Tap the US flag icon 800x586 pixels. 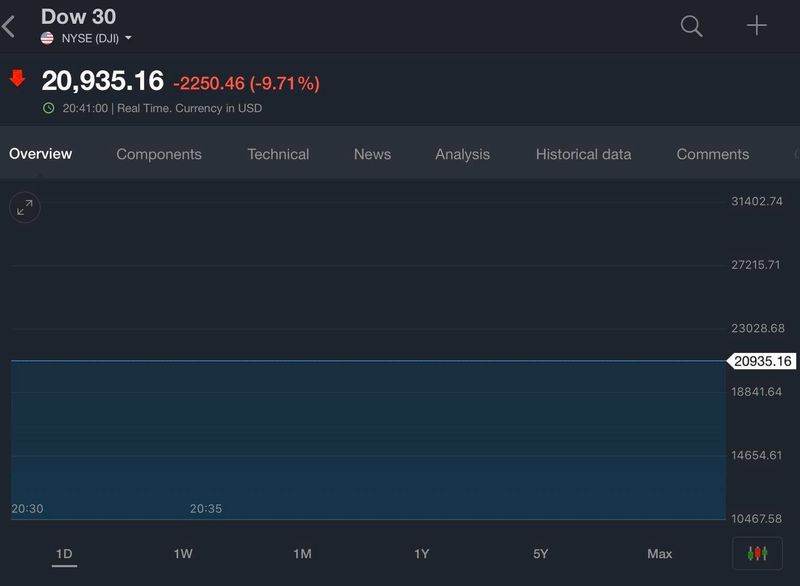tap(47, 38)
